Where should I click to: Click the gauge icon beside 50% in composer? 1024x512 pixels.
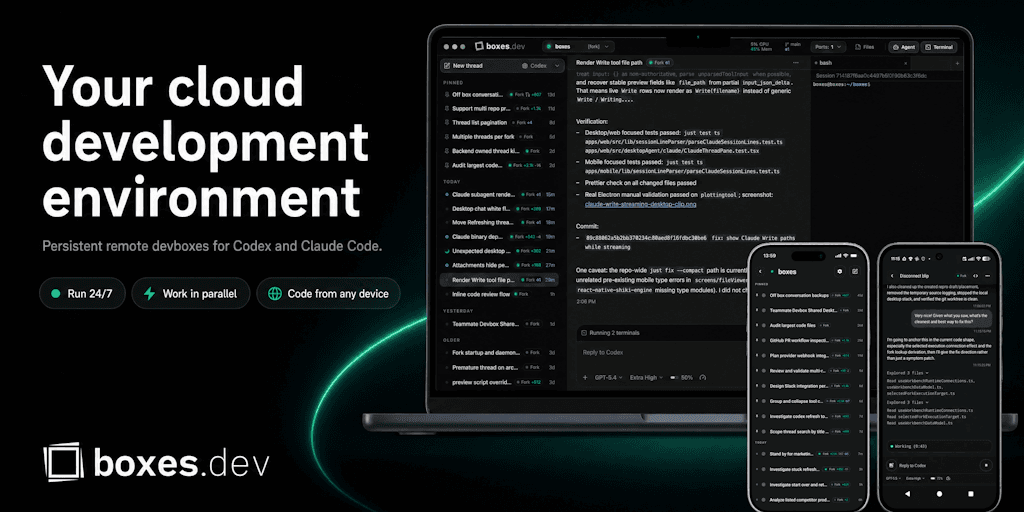click(703, 377)
